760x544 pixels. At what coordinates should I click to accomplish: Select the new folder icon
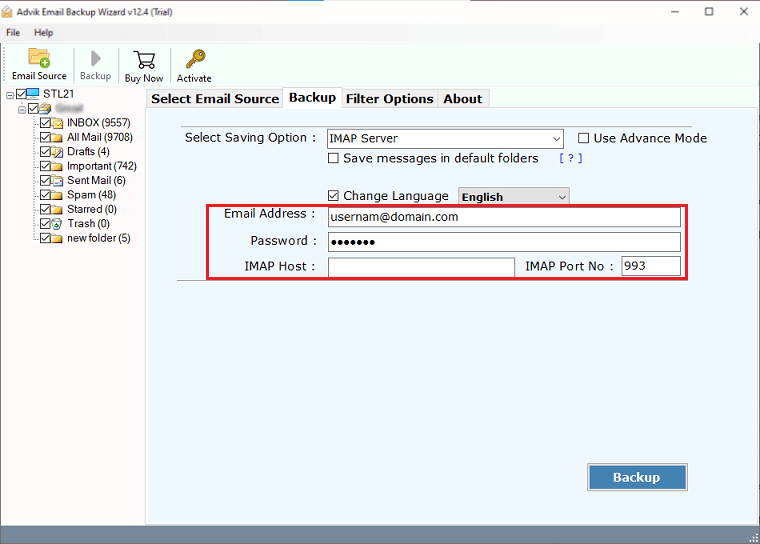pyautogui.click(x=57, y=238)
